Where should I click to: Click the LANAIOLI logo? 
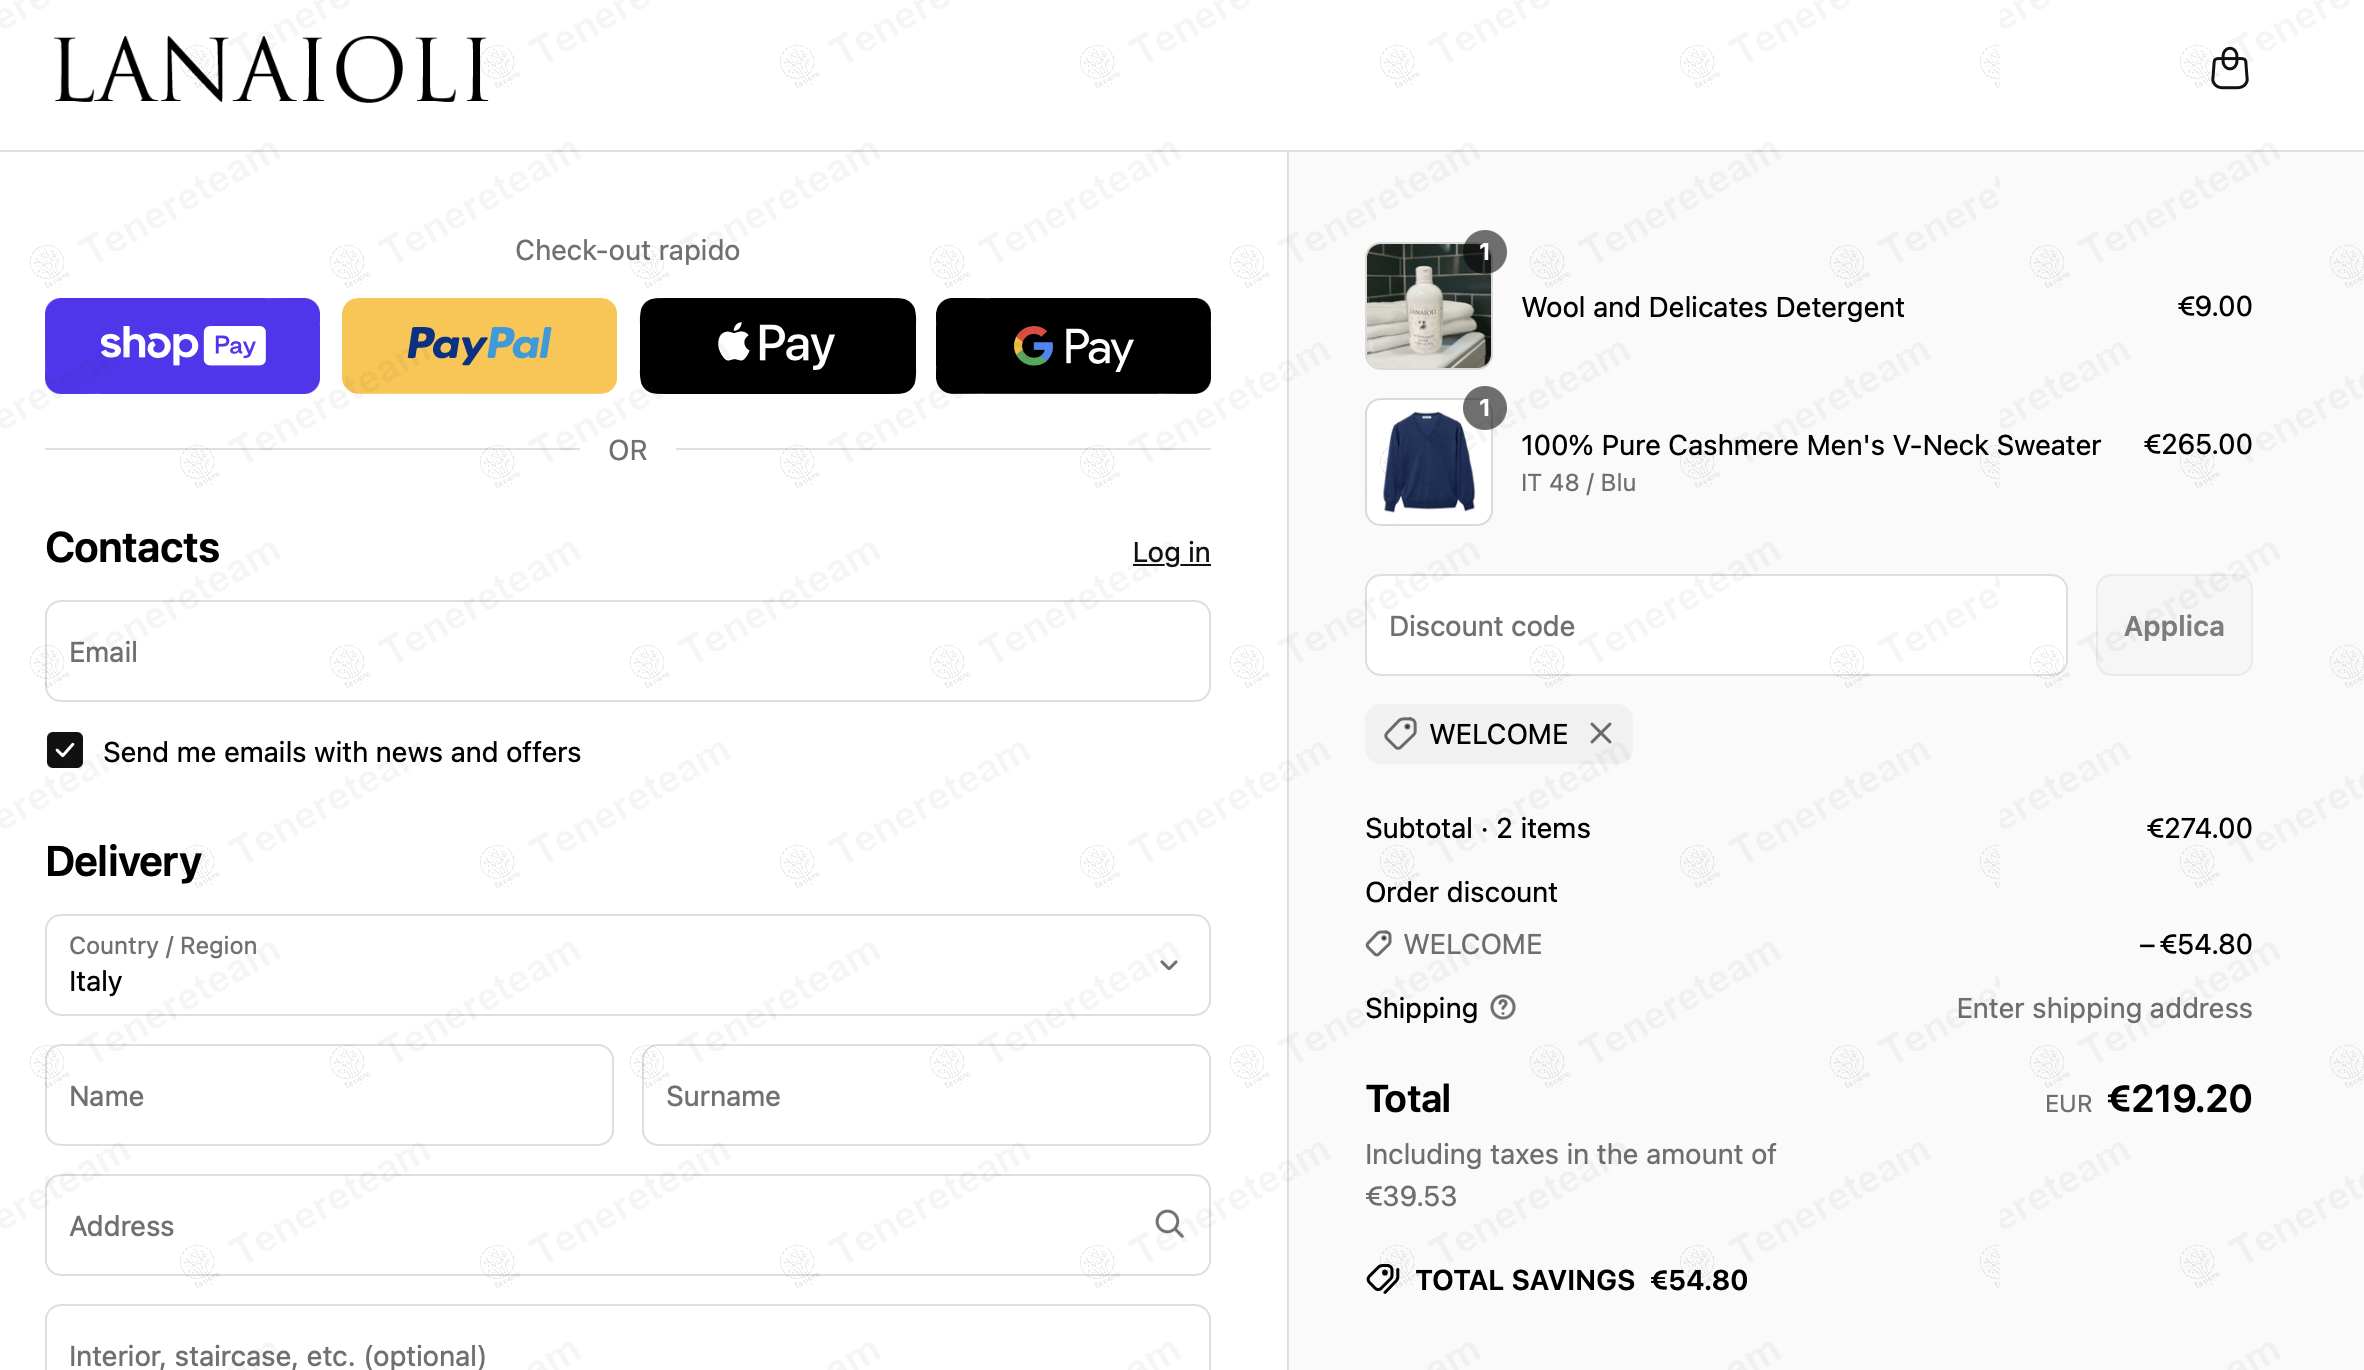(271, 71)
